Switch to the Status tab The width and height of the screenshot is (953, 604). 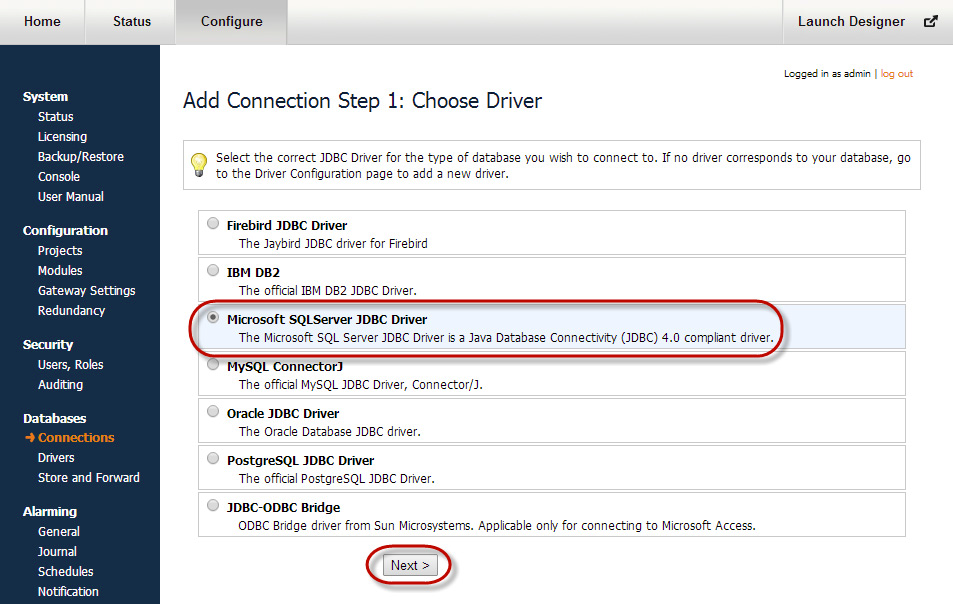click(x=132, y=22)
